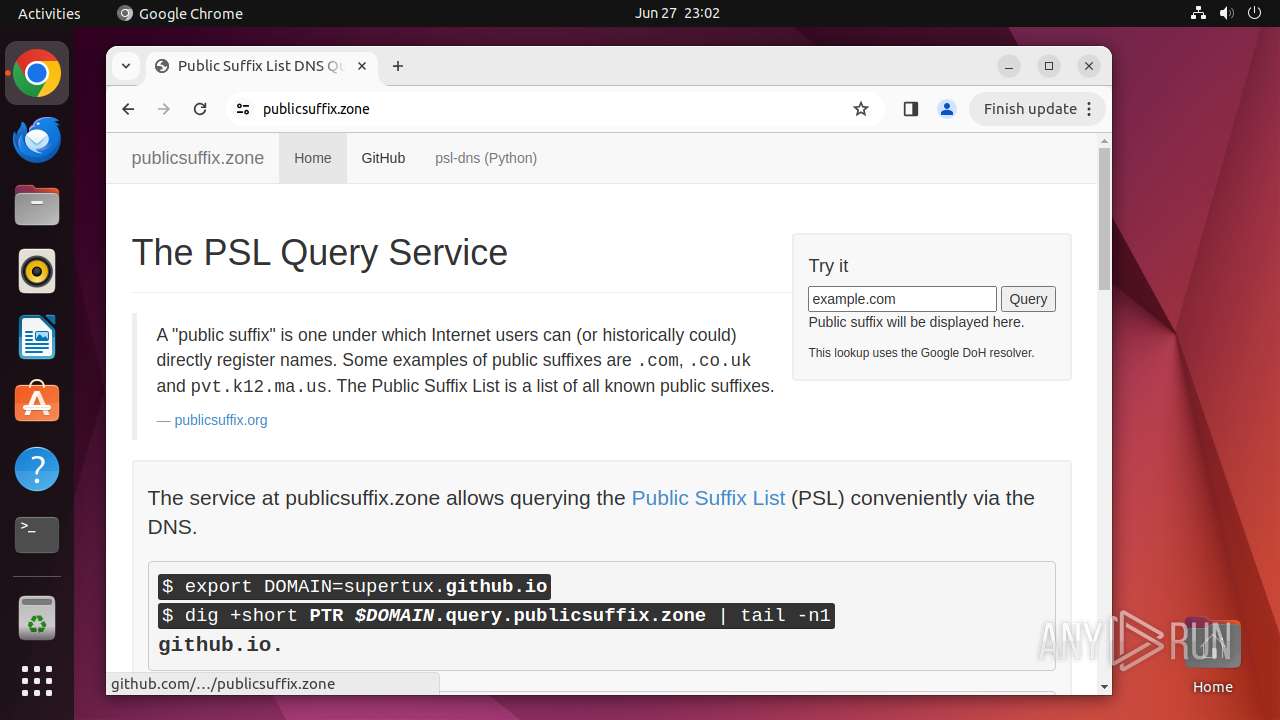The height and width of the screenshot is (720, 1280).
Task: Launch Thunderbird mail from the dock
Action: point(37,140)
